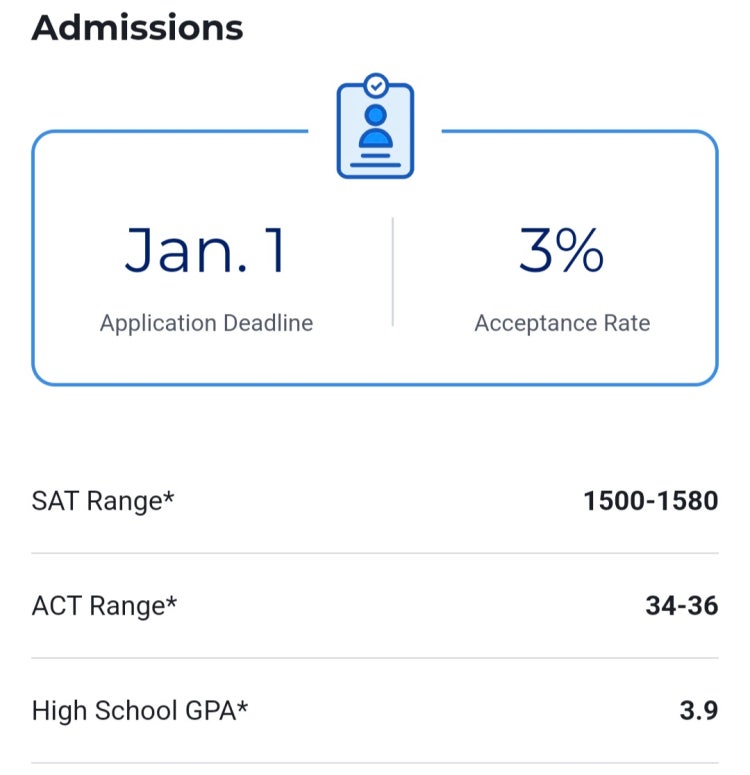Click the Jan. 1 deadline date
This screenshot has width=750, height=775.
[x=205, y=250]
